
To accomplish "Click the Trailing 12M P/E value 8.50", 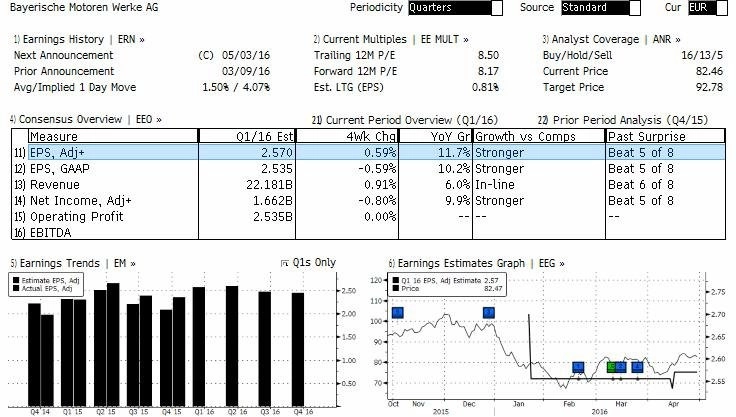I will 488,55.
